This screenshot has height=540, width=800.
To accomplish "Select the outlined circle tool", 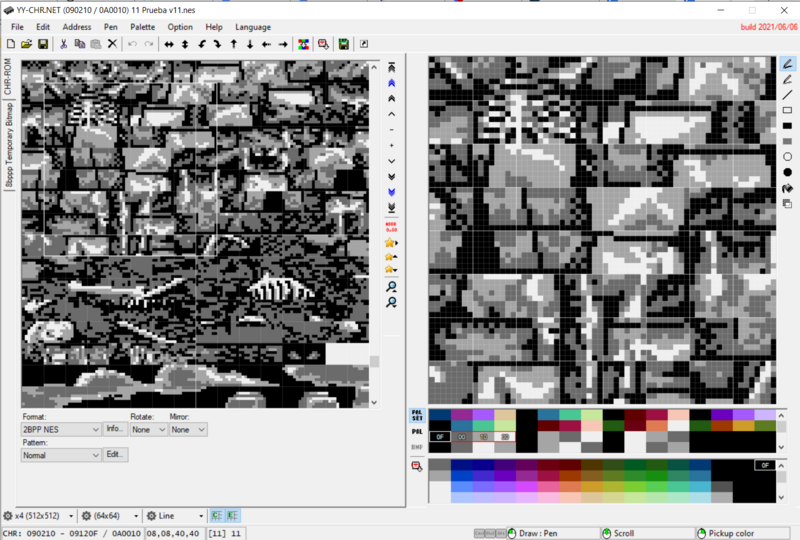I will click(787, 157).
